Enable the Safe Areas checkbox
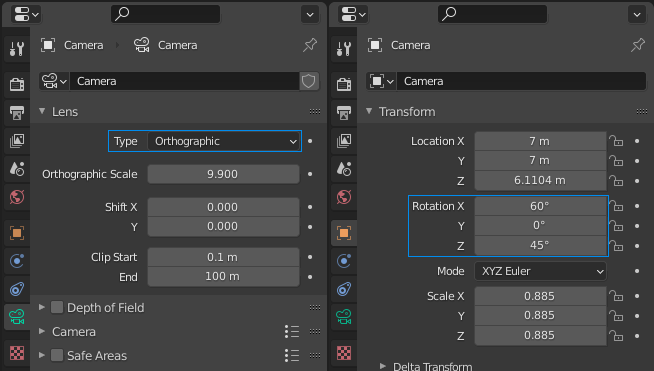This screenshot has width=654, height=371. point(57,356)
